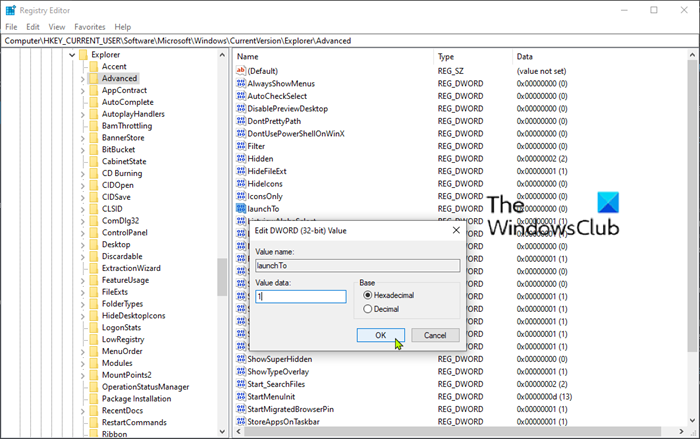Click the (Default) string value icon
This screenshot has width=700, height=439.
click(x=241, y=71)
